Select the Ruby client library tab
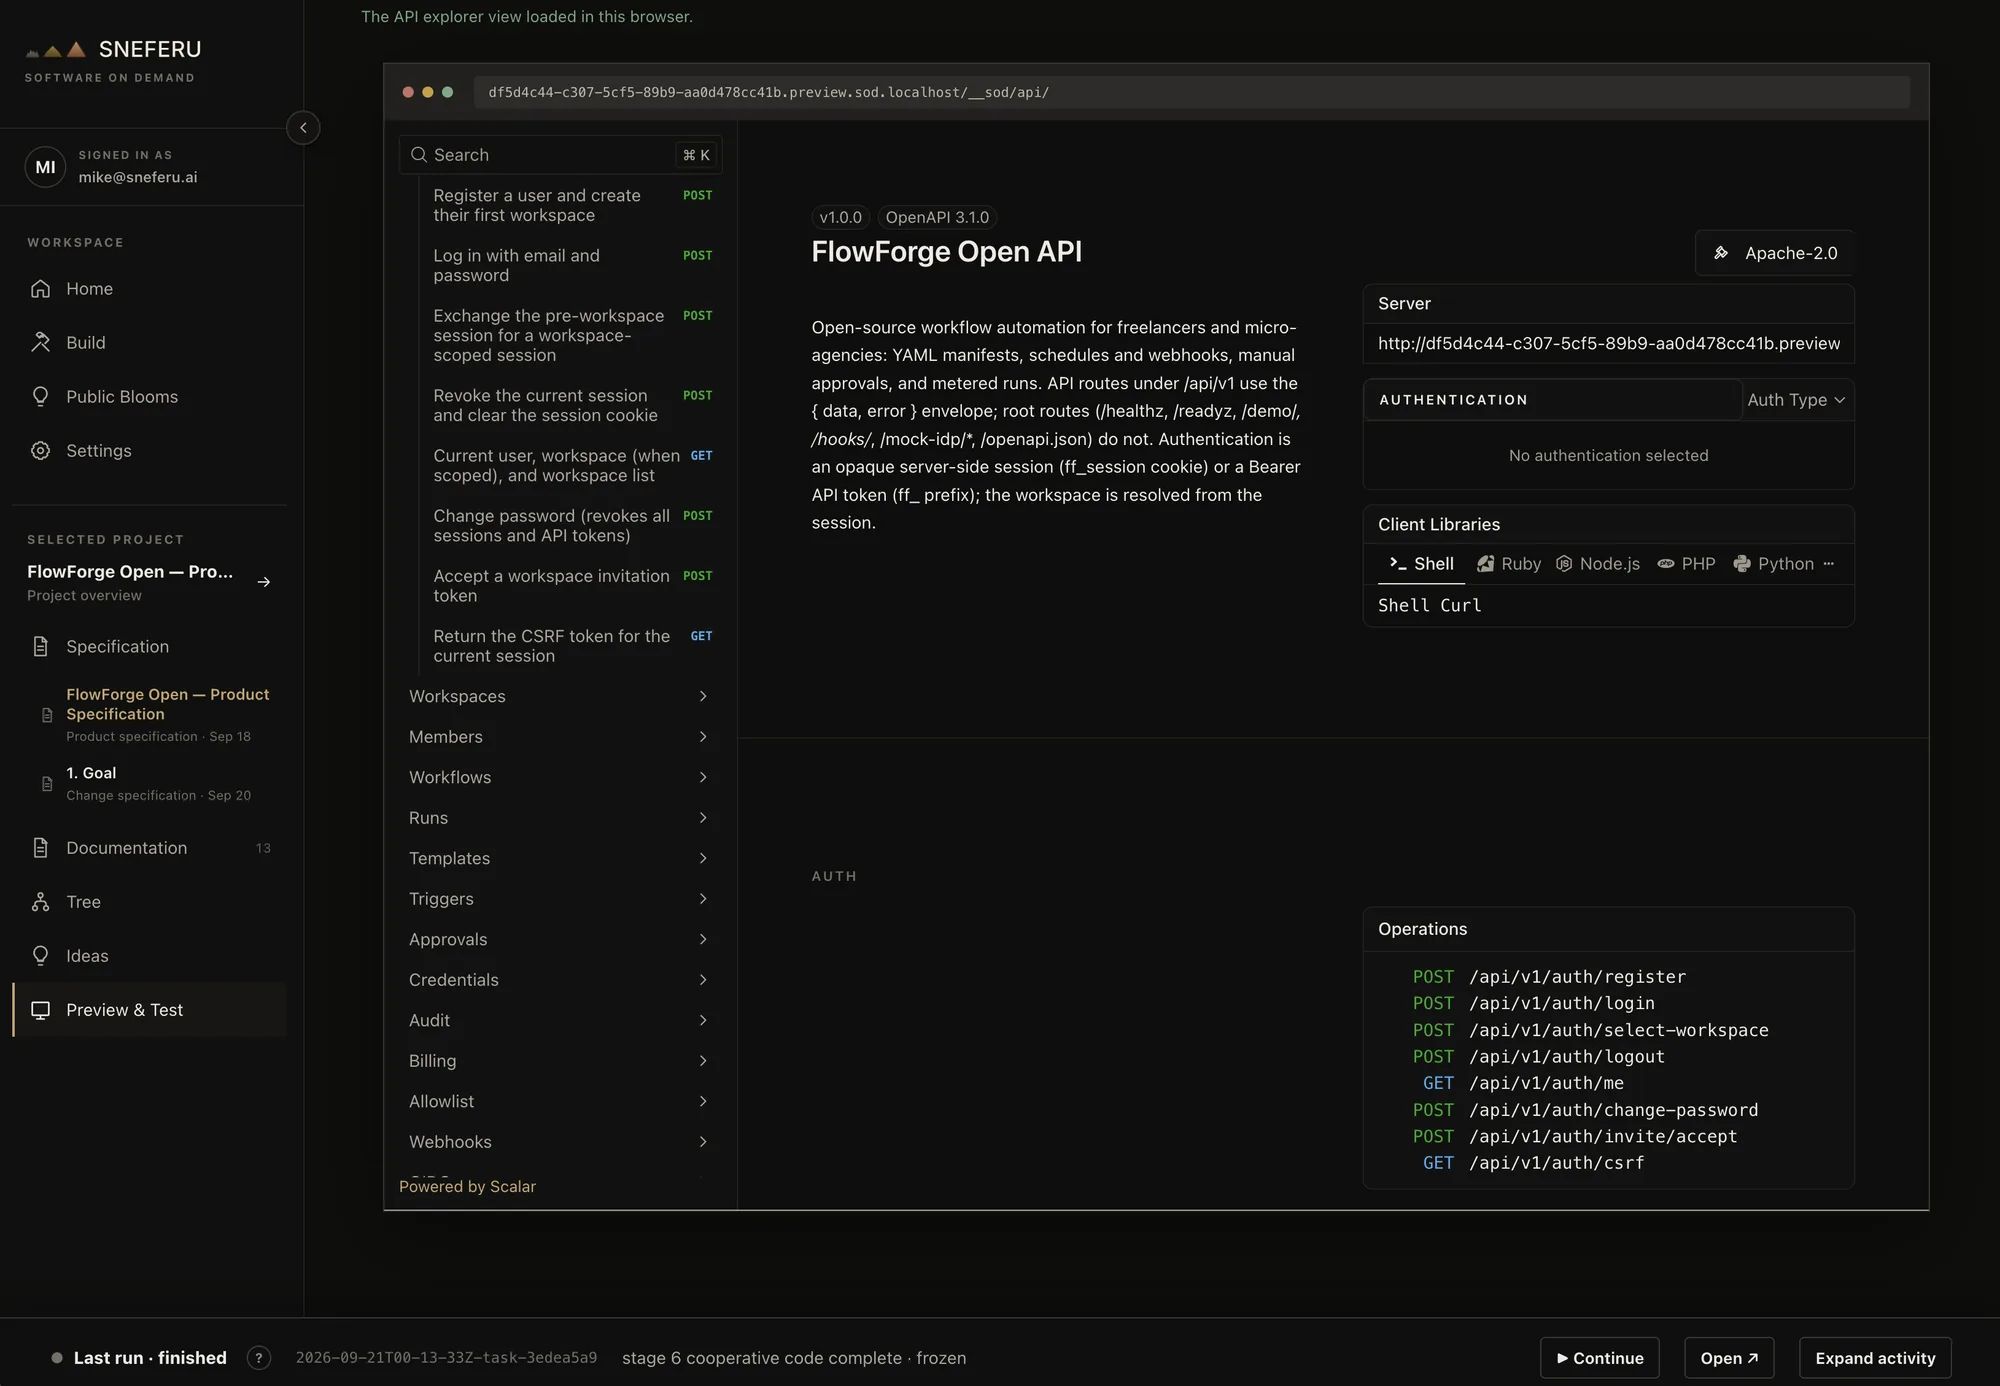The image size is (2000, 1386). pyautogui.click(x=1510, y=564)
